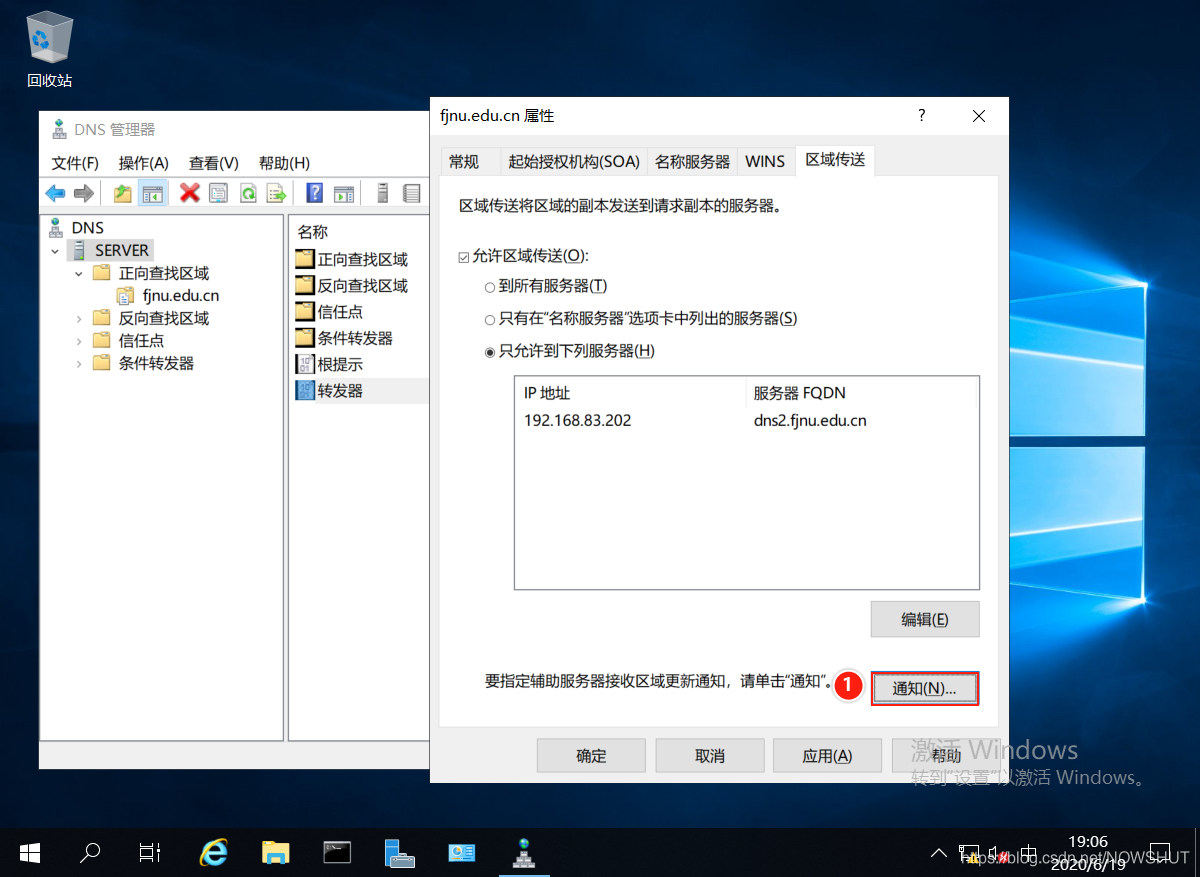Expand the 反向查找区域 tree node
This screenshot has height=877, width=1200.
tap(78, 318)
